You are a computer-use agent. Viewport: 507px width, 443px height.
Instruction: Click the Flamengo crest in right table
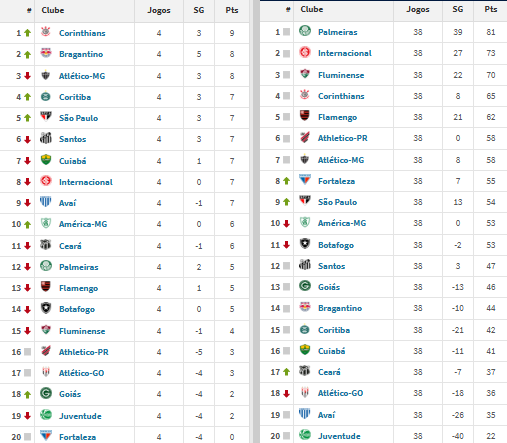pyautogui.click(x=305, y=116)
